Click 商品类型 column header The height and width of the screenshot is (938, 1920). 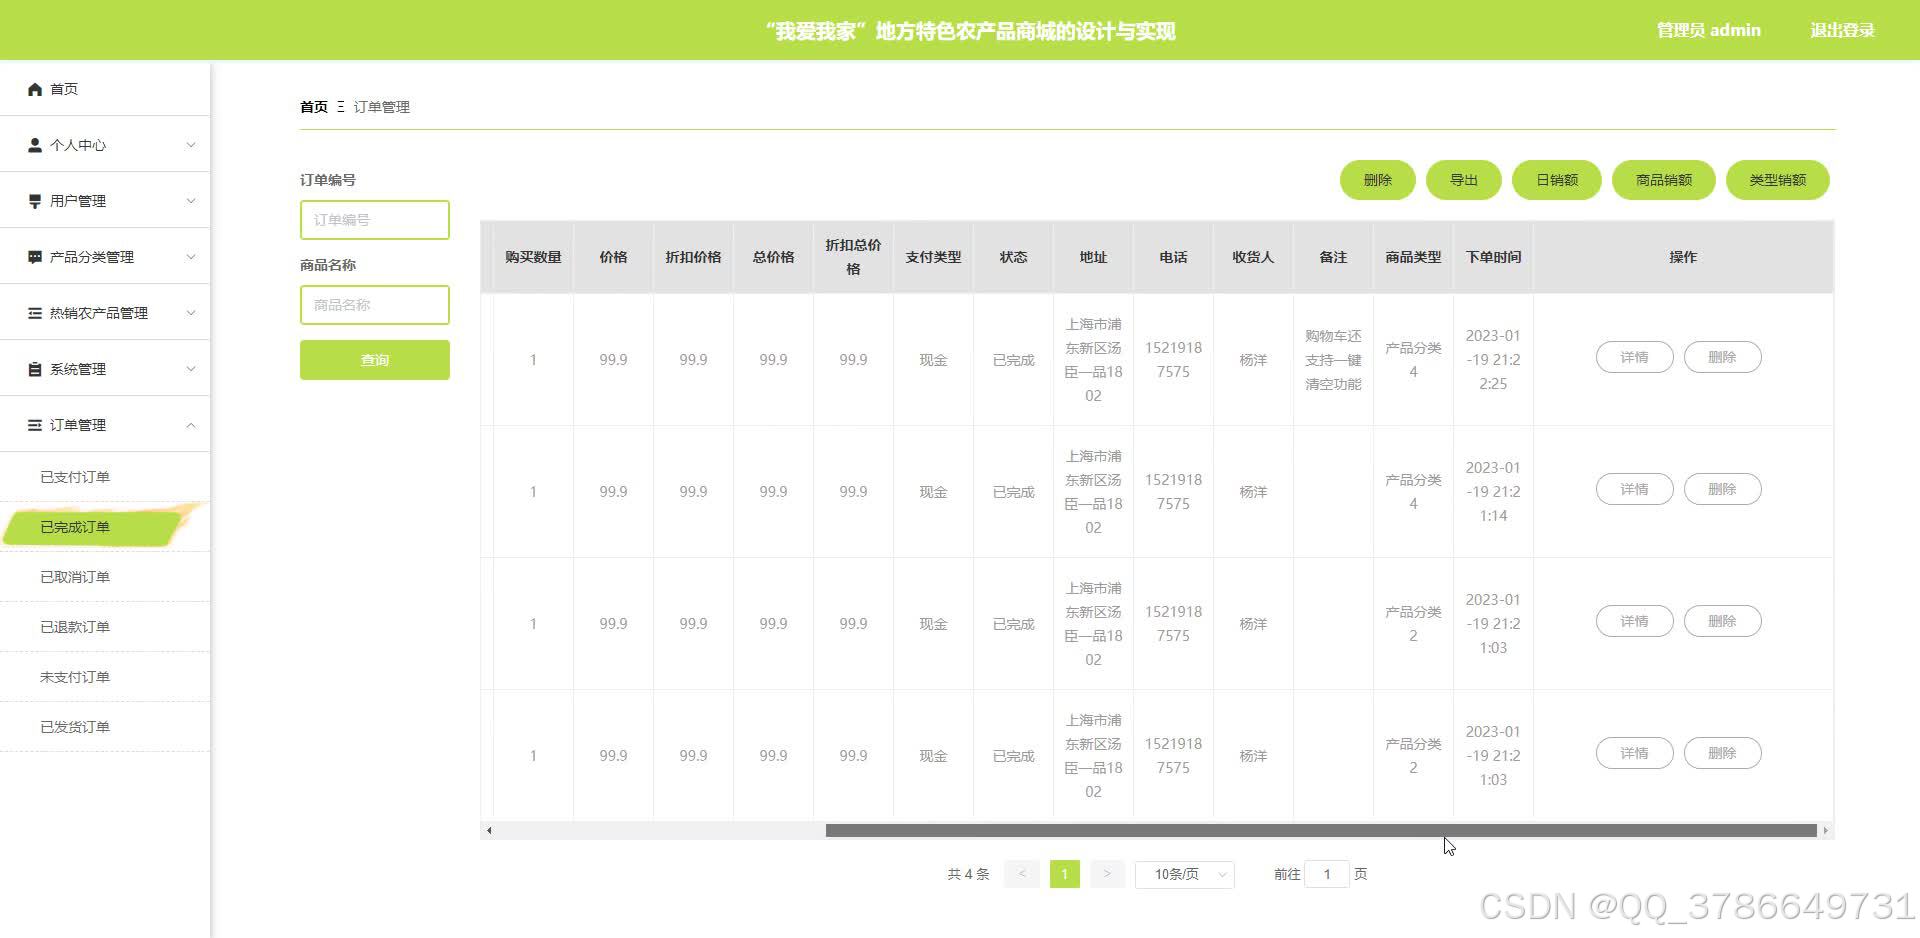[1413, 257]
